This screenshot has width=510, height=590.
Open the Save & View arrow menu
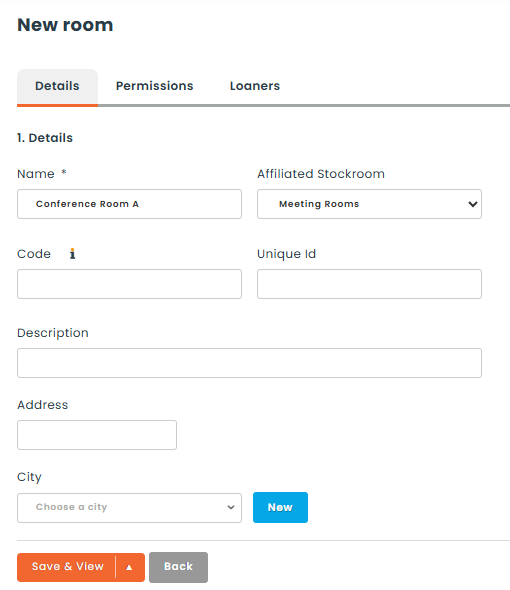129,567
